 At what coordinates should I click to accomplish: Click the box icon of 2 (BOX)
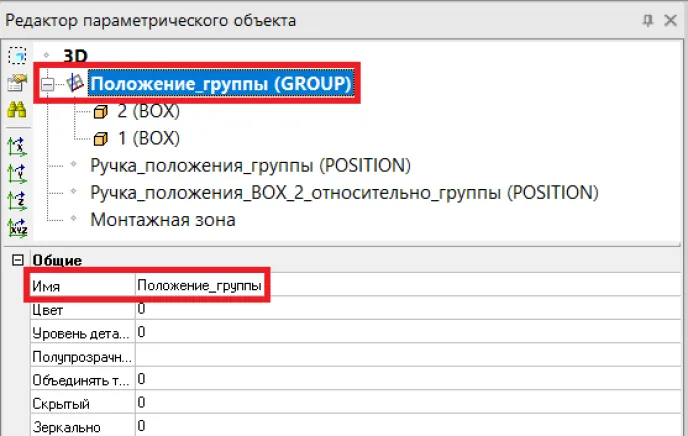click(x=100, y=112)
